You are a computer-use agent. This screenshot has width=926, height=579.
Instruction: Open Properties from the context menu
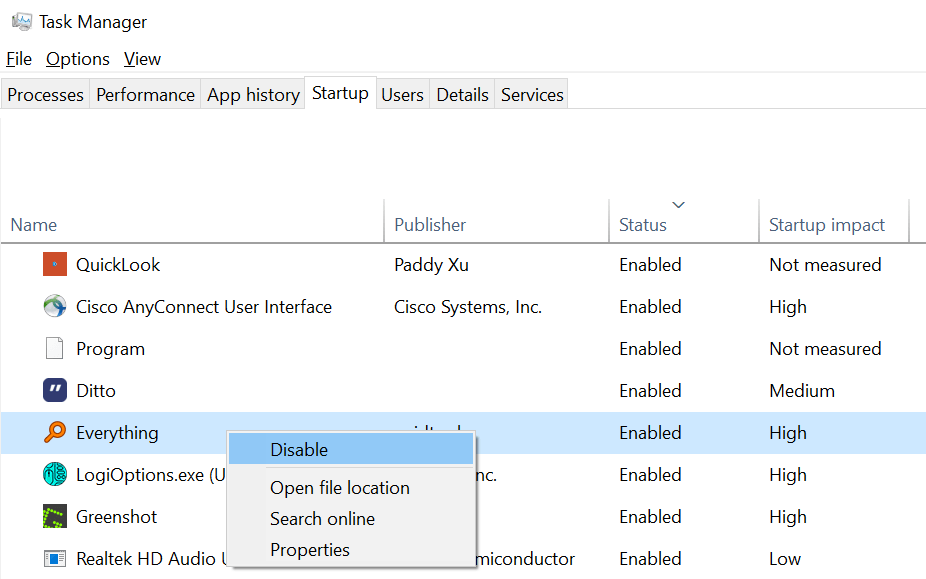[310, 550]
